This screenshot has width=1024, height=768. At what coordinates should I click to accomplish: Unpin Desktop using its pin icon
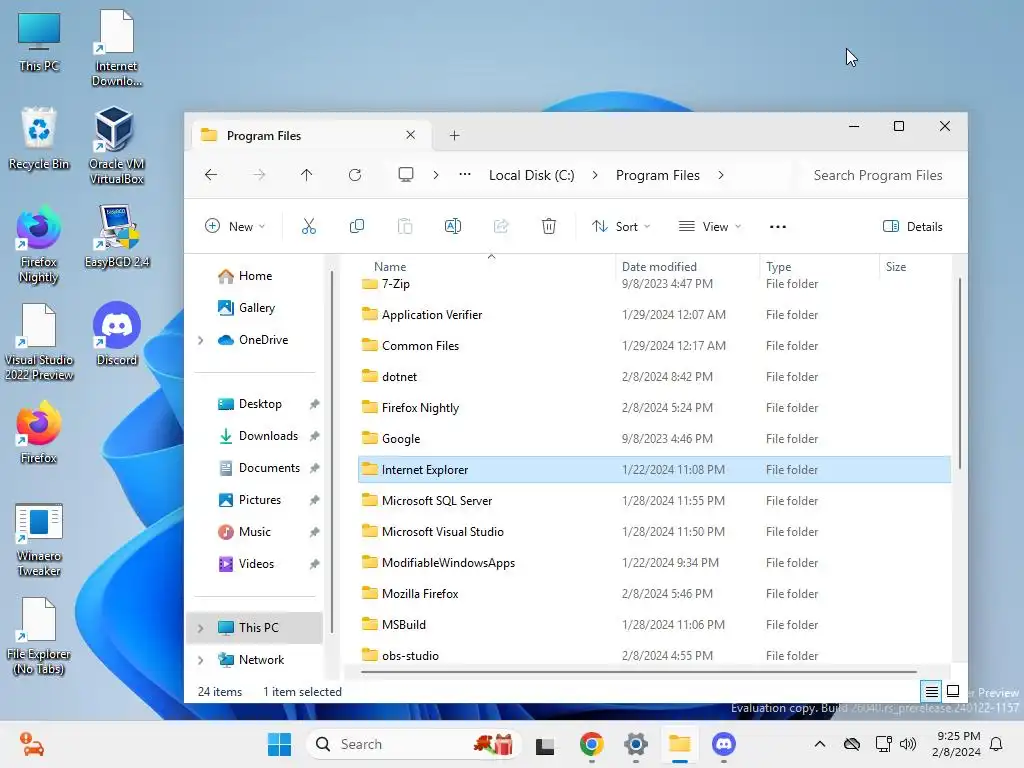(x=314, y=404)
